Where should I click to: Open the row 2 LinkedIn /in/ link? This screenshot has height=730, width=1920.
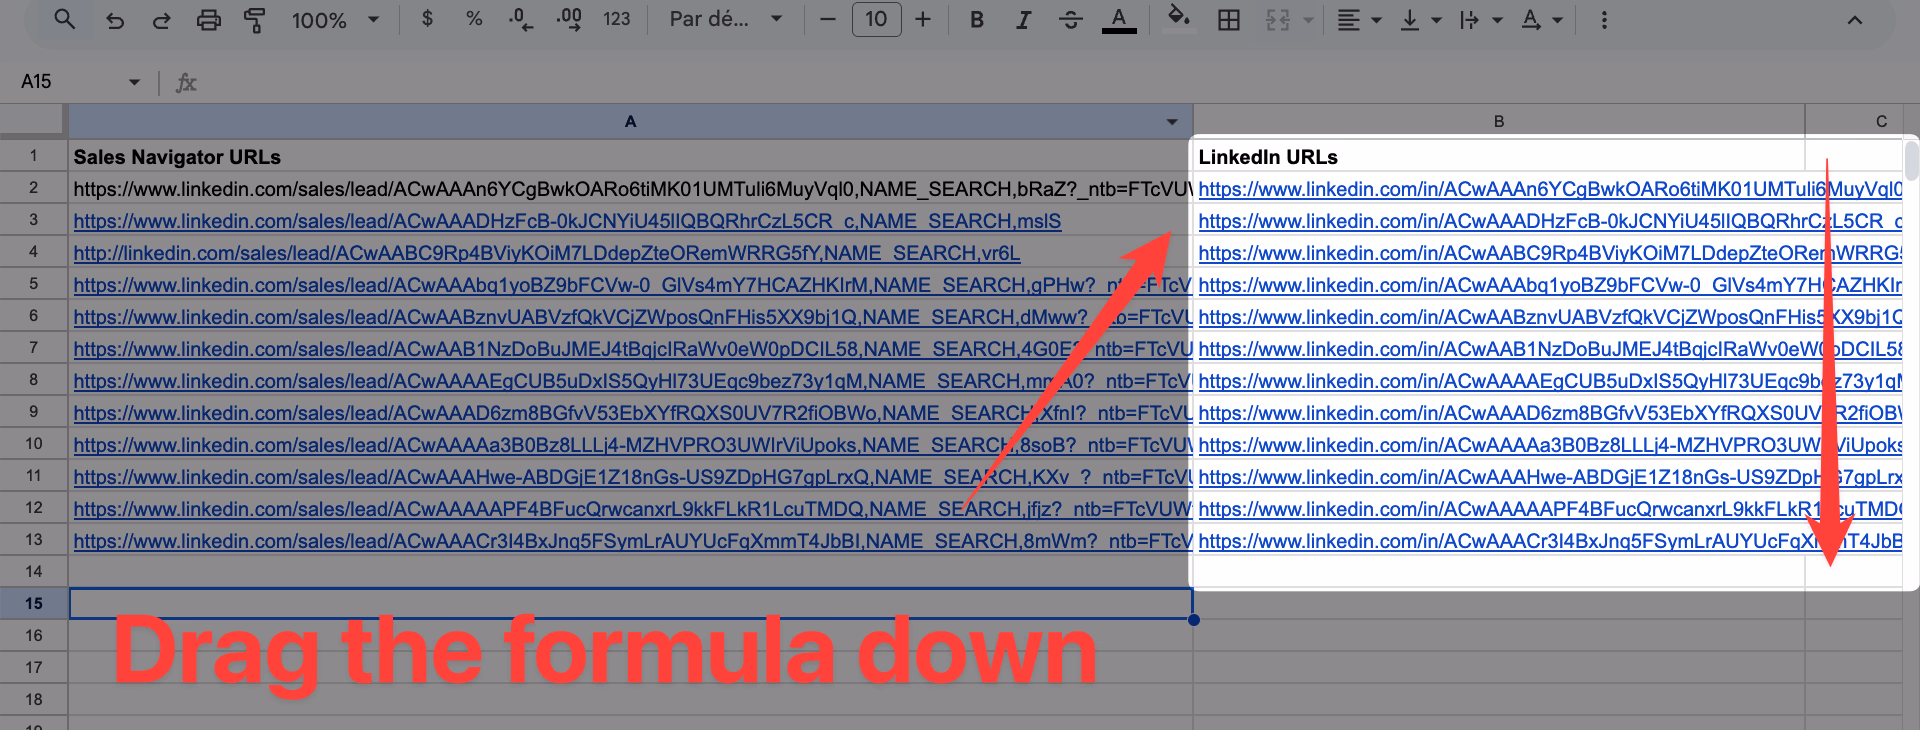click(1550, 189)
